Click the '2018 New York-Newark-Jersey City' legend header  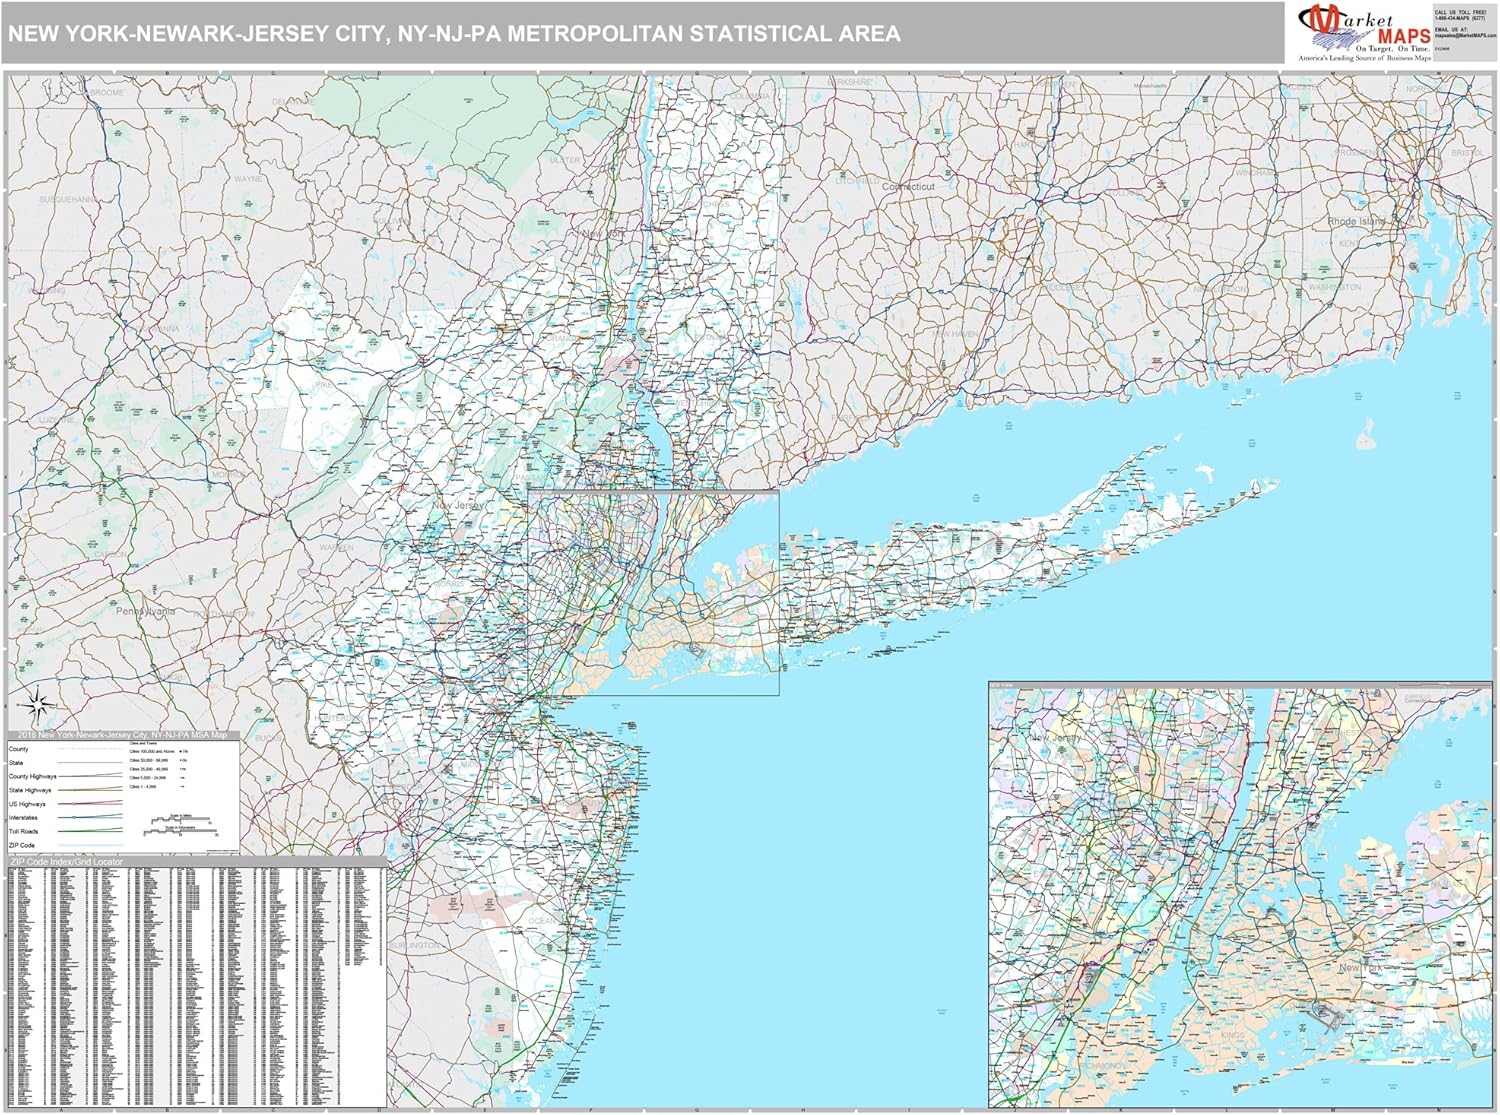point(123,736)
